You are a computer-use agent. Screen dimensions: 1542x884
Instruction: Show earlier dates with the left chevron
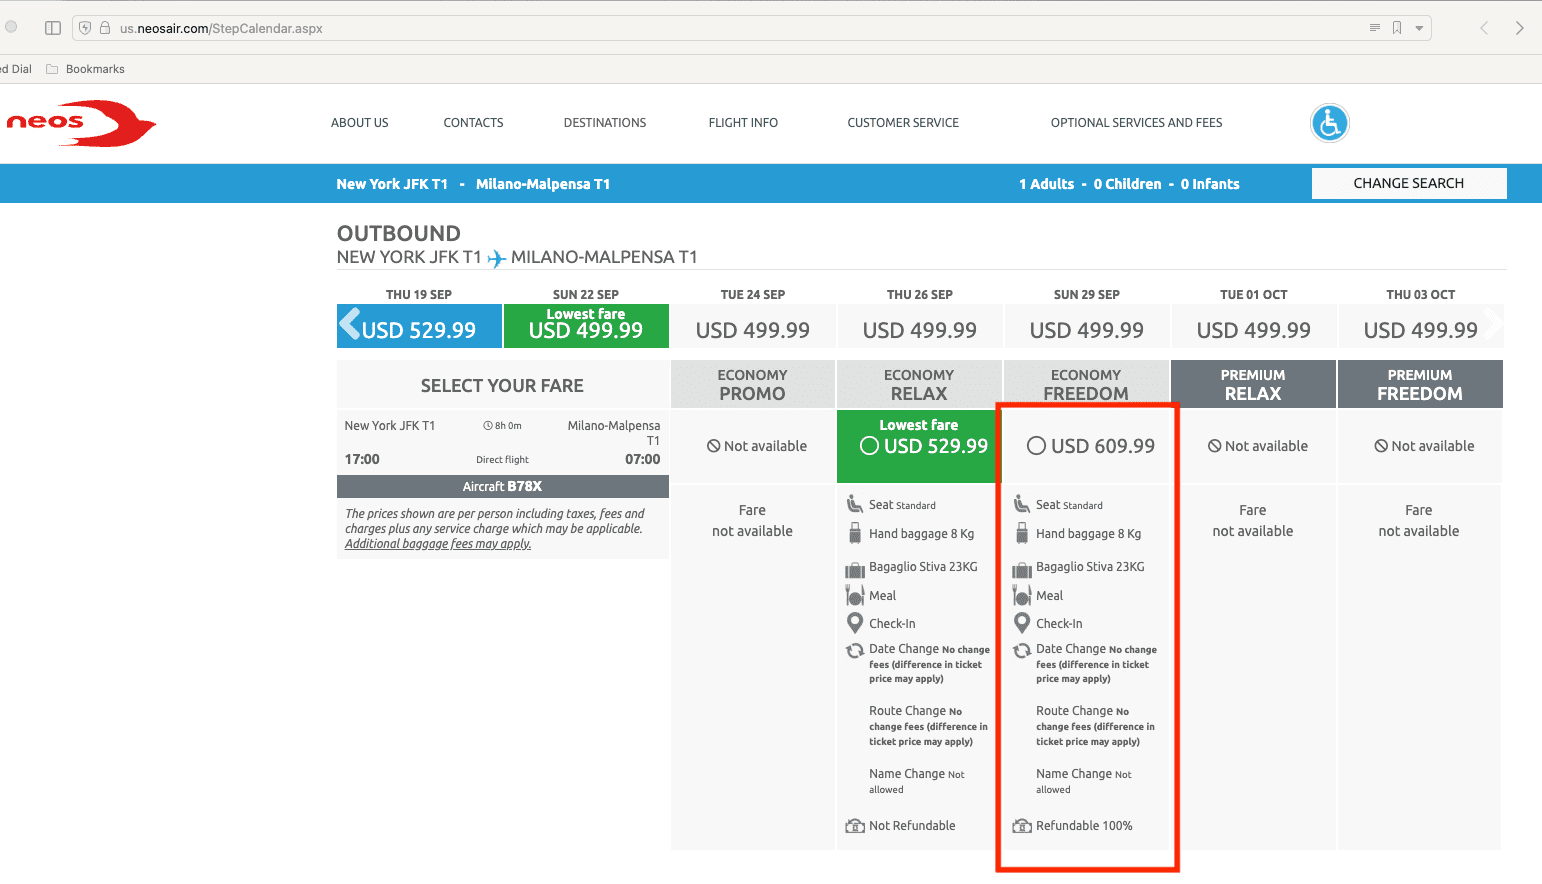pos(350,324)
